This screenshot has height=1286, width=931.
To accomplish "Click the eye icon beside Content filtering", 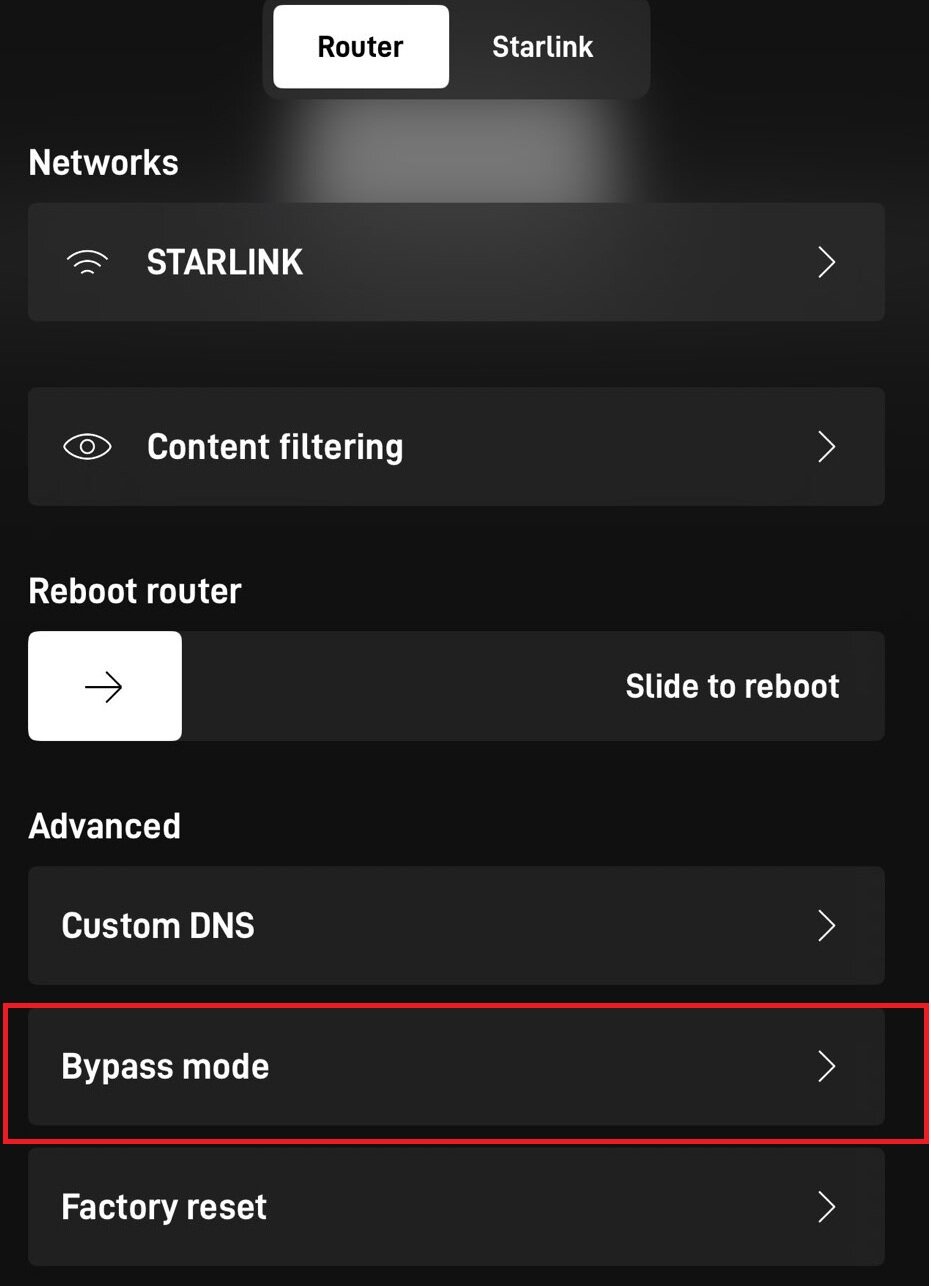I will coord(88,447).
